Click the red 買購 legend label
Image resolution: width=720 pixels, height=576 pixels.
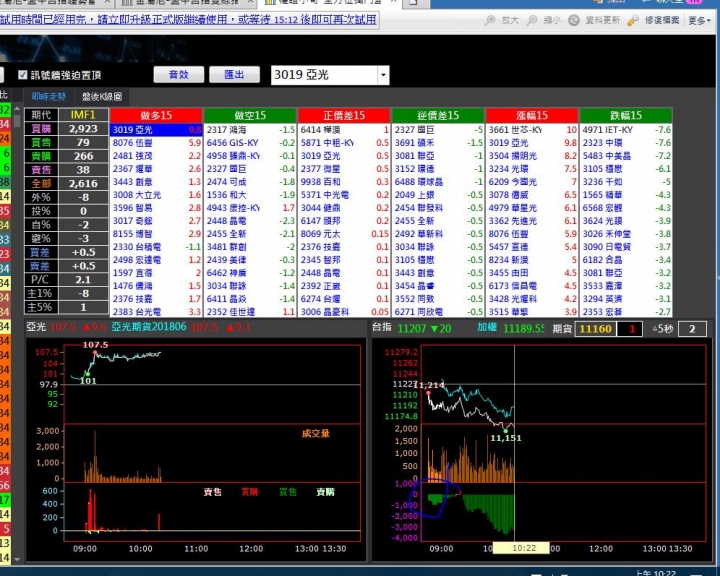click(x=250, y=492)
